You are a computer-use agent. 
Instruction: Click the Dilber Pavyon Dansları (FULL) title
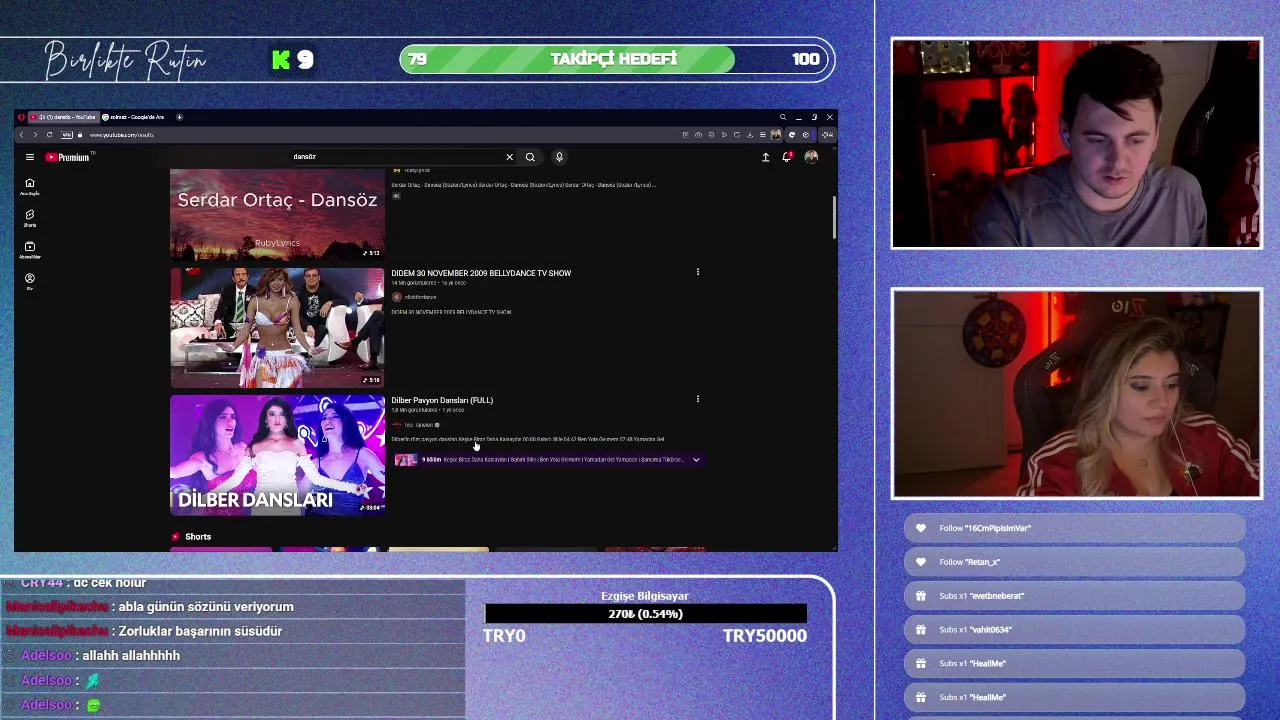(442, 400)
